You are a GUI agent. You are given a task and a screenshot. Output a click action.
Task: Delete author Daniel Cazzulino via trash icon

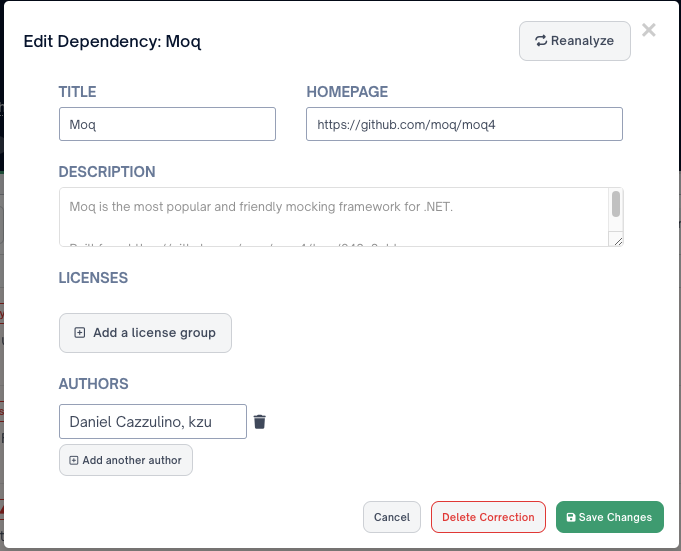[x=260, y=422]
